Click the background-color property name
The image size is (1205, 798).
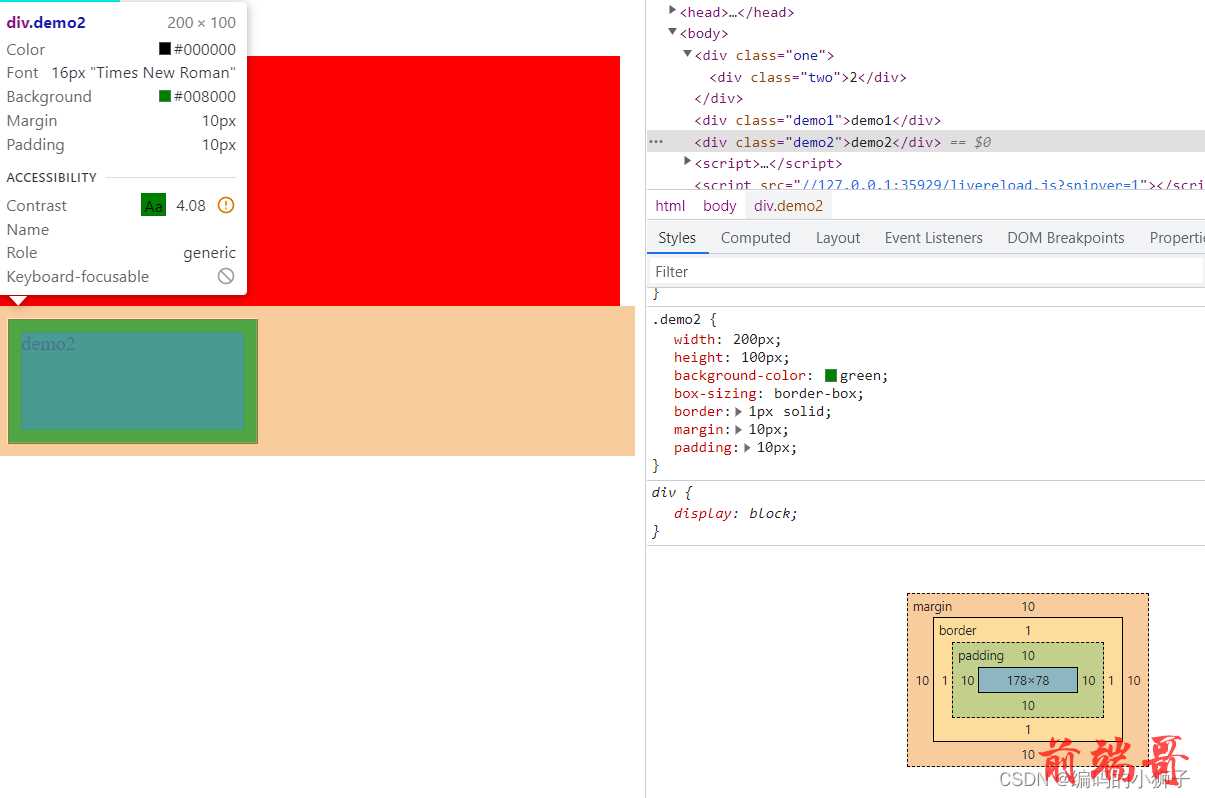tap(740, 375)
